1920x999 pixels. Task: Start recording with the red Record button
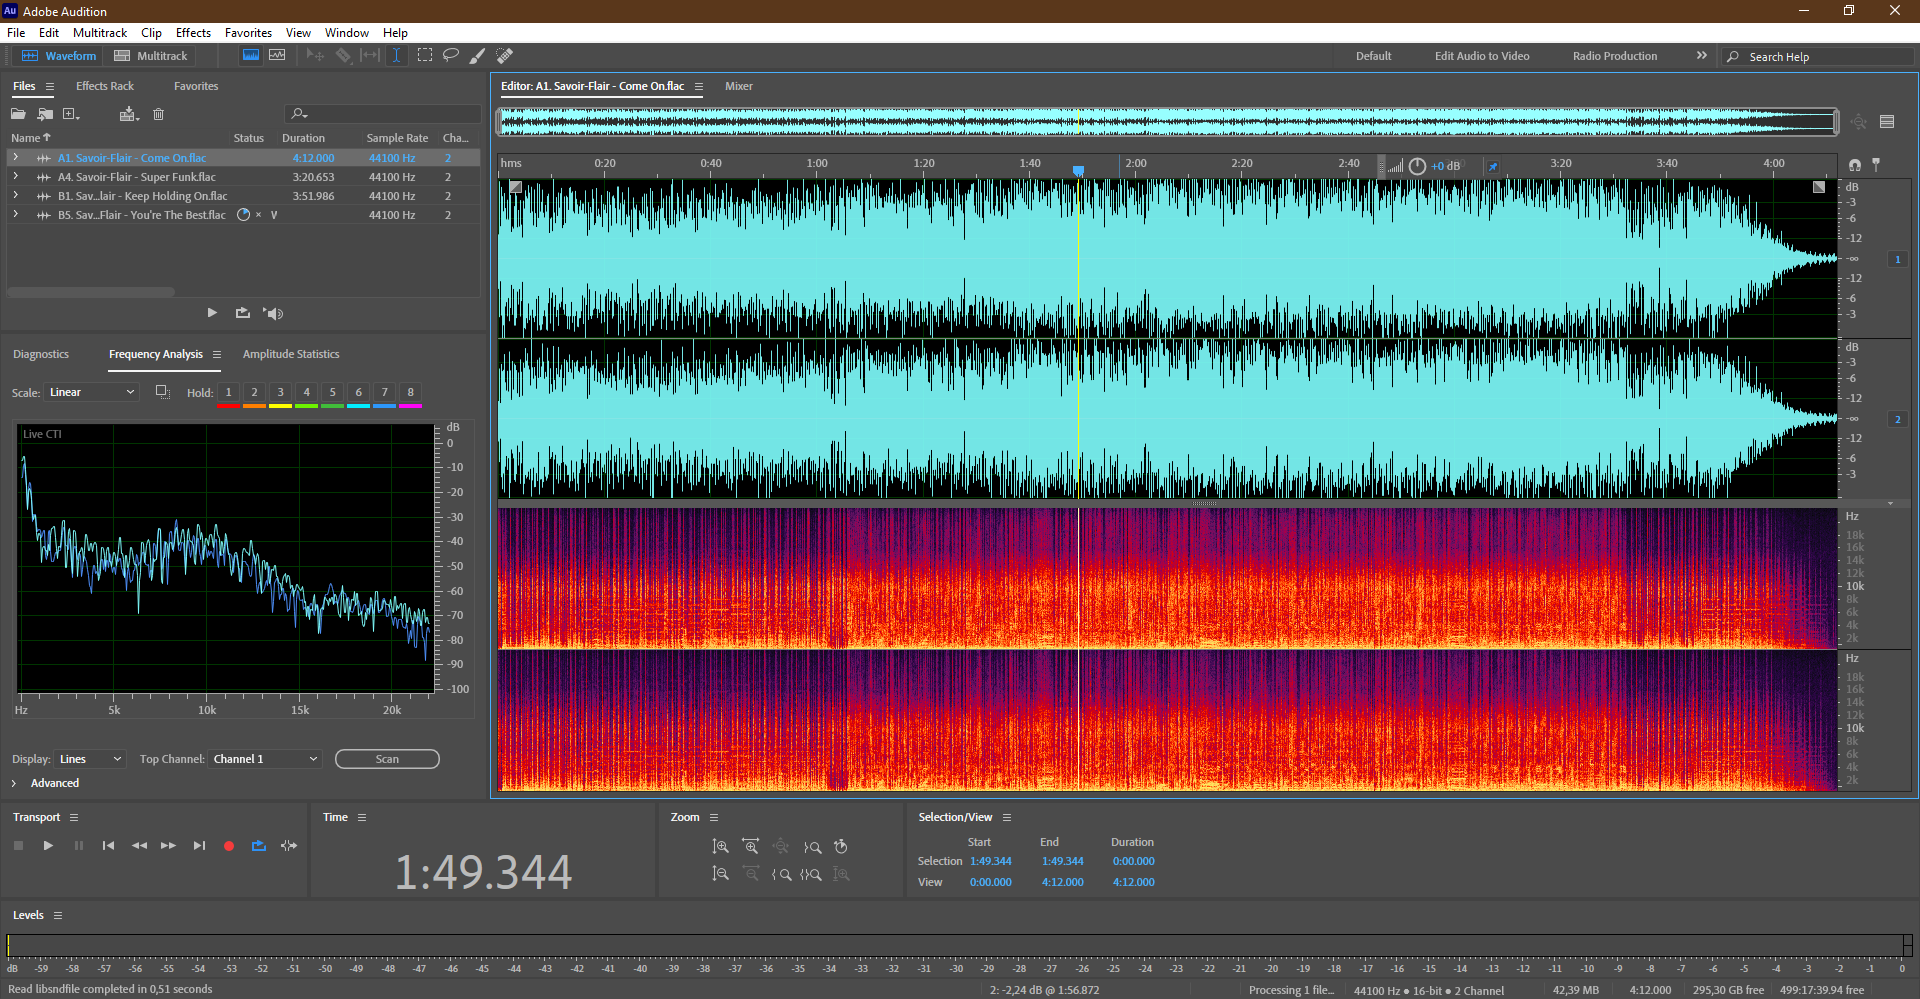pos(229,846)
